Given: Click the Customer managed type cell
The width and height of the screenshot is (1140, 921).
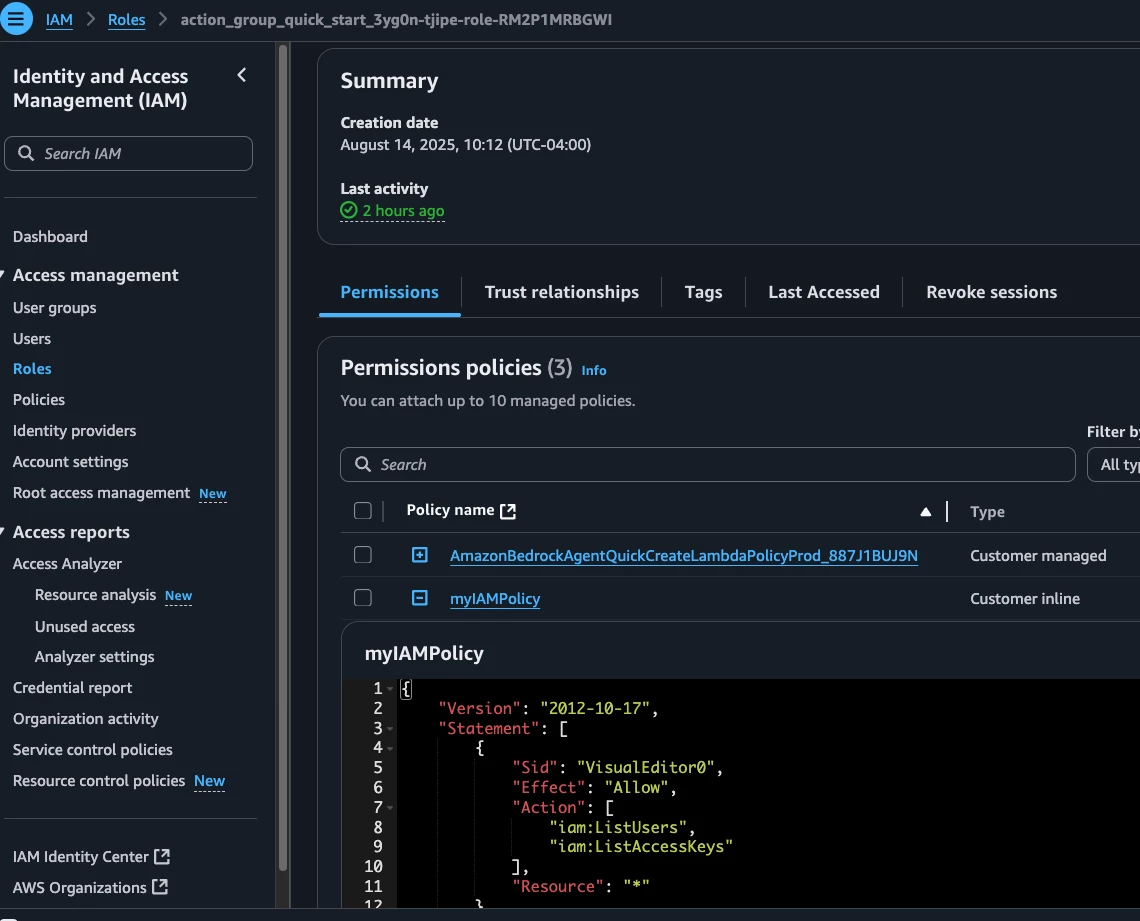Looking at the screenshot, I should 1038,556.
